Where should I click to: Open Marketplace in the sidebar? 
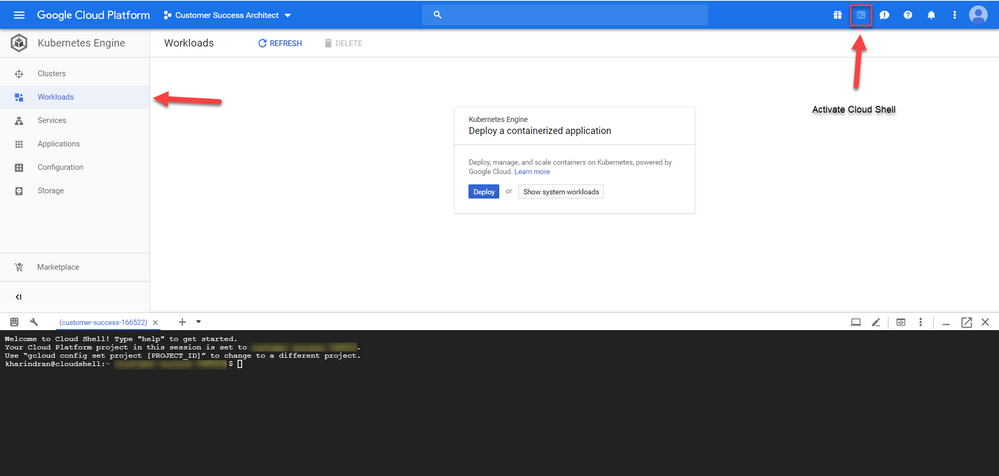coord(75,267)
